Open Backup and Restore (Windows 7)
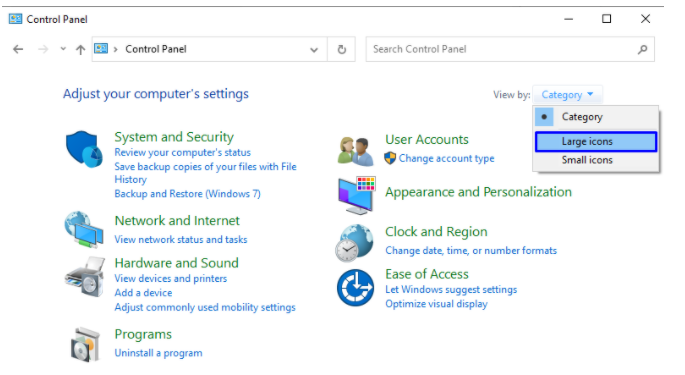Viewport: 685px width, 375px height. (187, 194)
